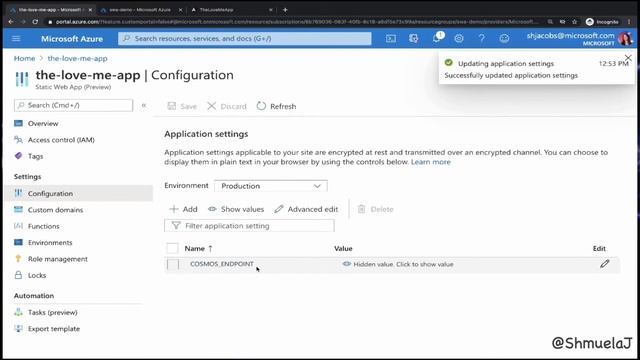
Task: Click Show values eye button
Action: (236, 209)
